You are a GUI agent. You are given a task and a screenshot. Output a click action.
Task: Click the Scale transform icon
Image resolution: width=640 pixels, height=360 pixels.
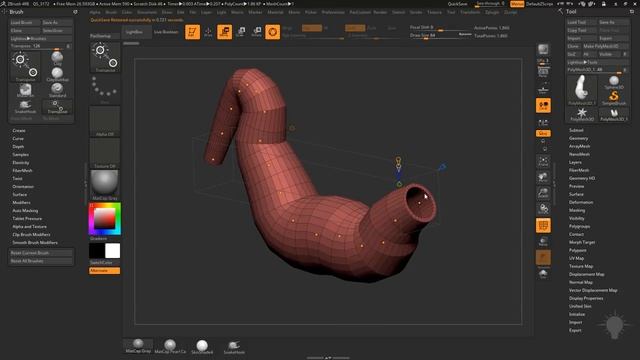pyautogui.click(x=241, y=32)
